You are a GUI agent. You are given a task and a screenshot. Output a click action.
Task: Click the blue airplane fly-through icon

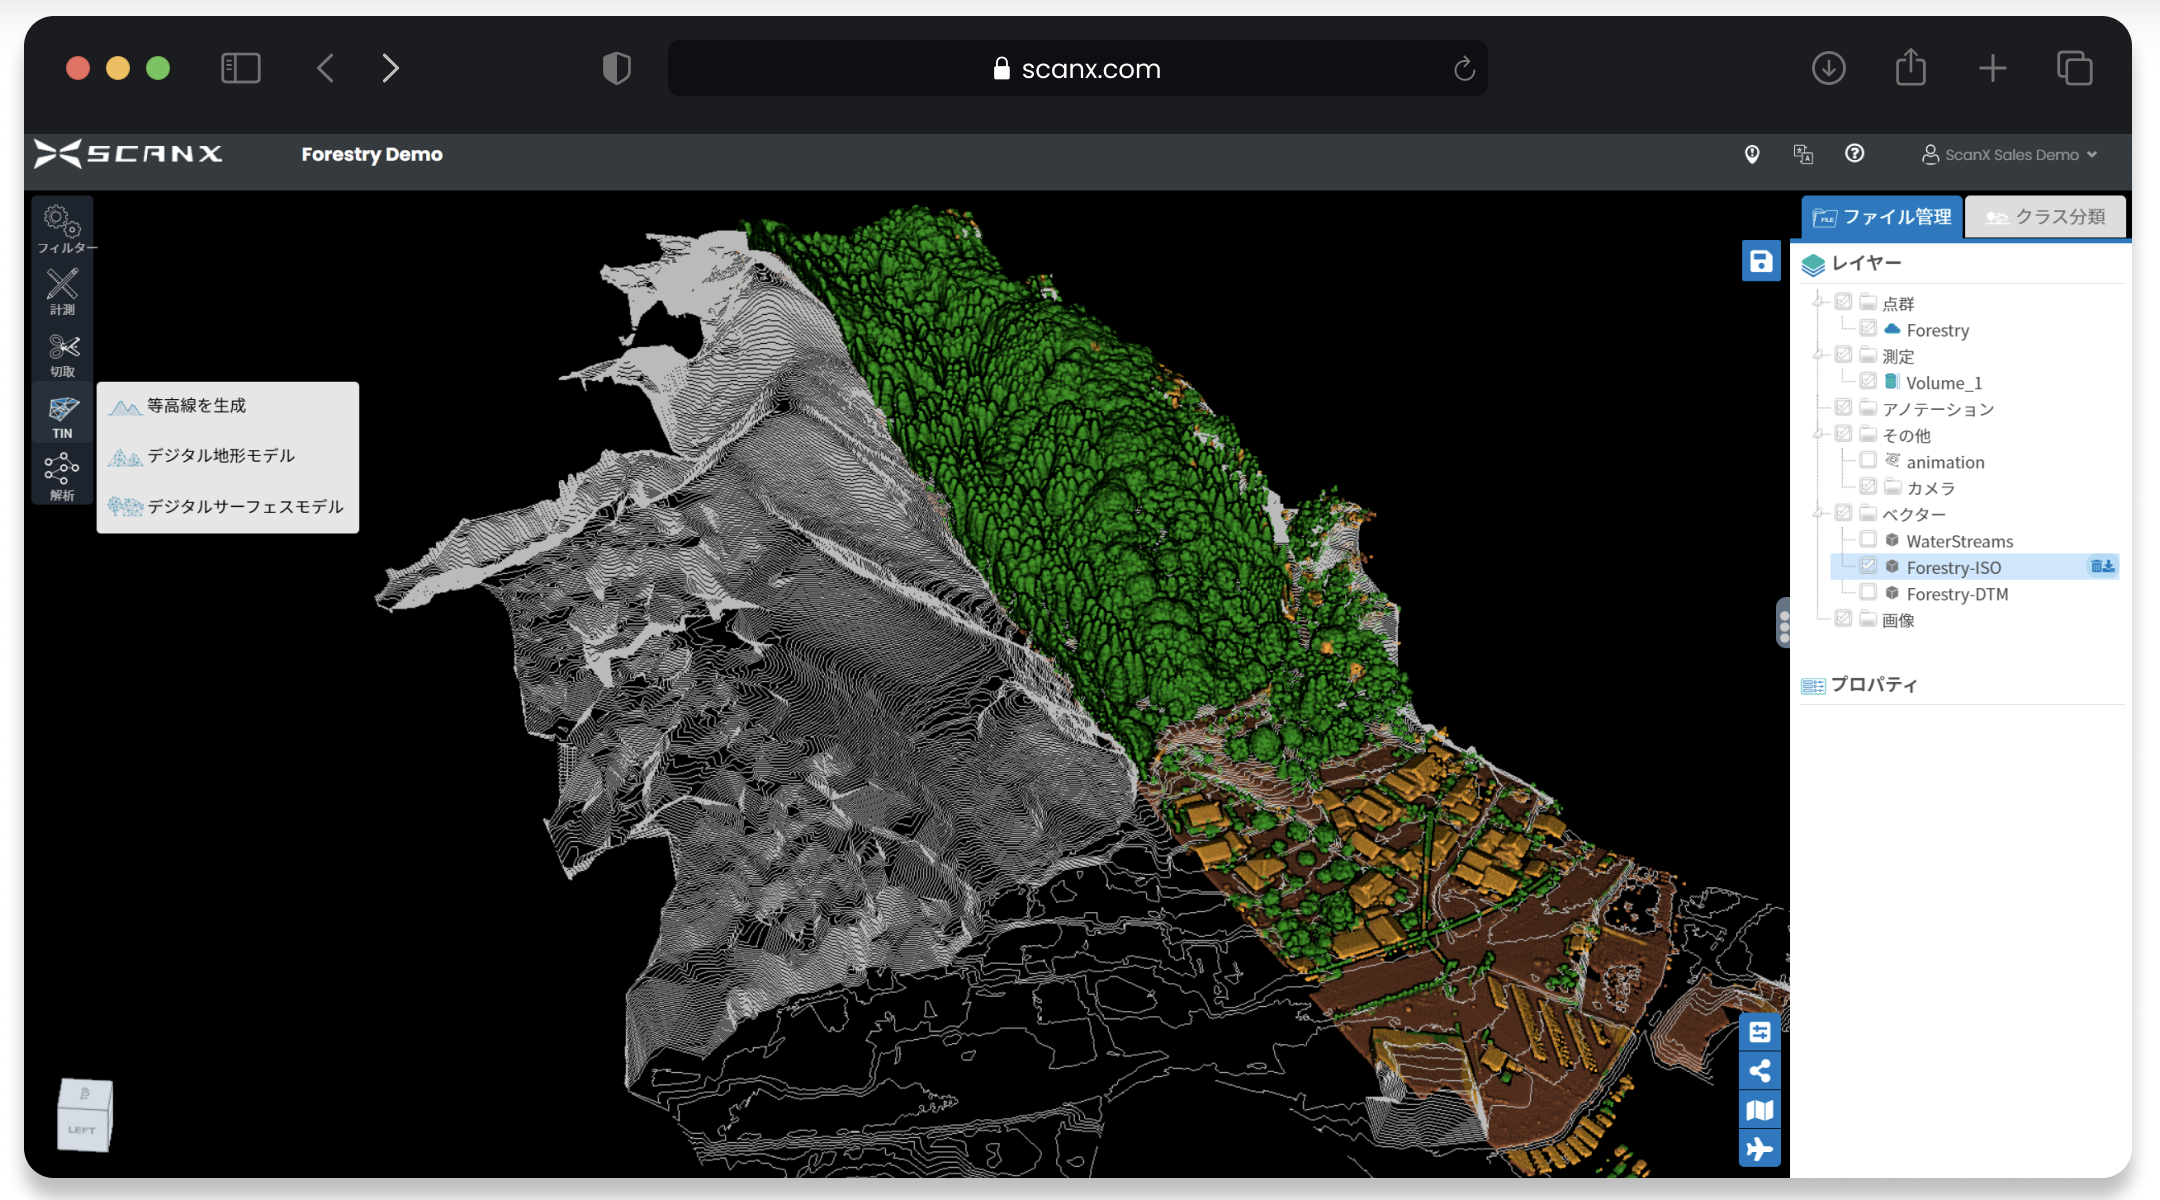[1760, 1148]
